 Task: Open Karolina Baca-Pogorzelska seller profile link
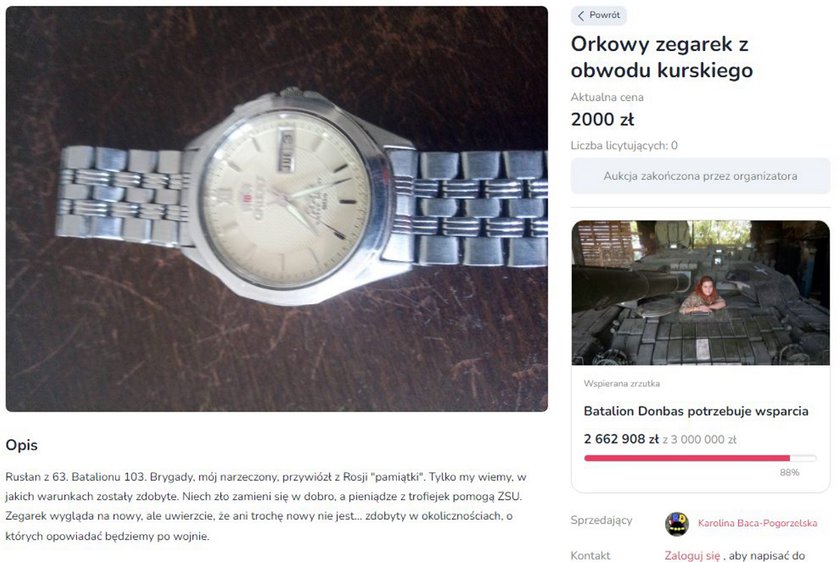[757, 523]
